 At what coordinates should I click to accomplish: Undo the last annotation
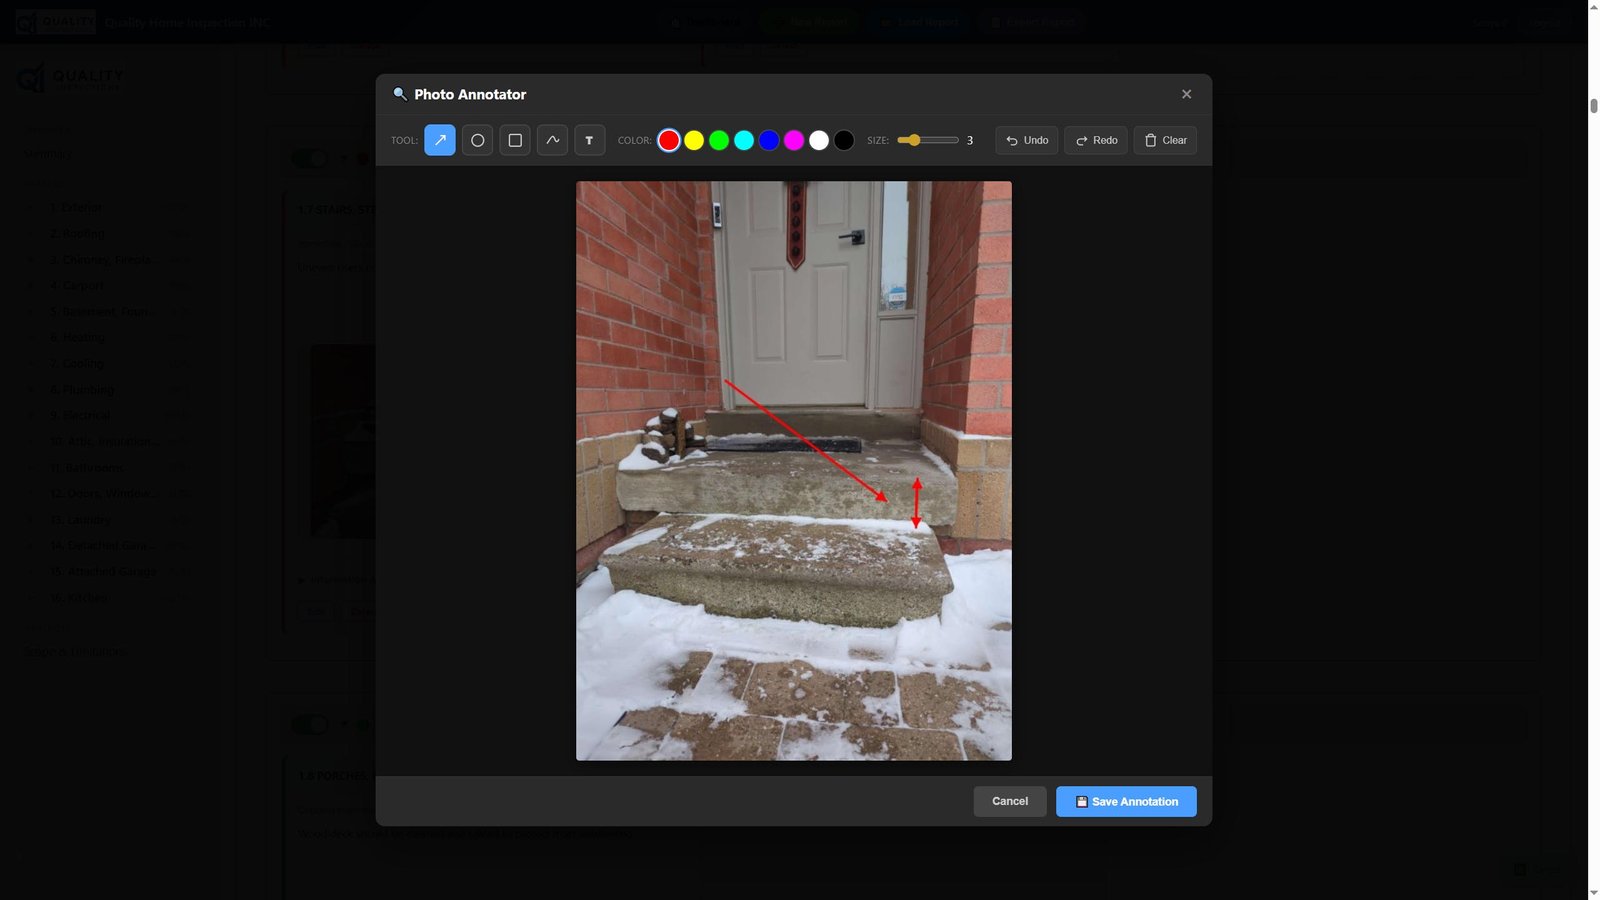(1026, 140)
